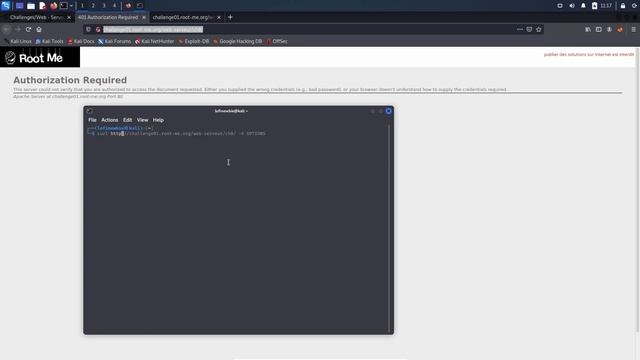Open the OffSec bookmark
Image resolution: width=640 pixels, height=360 pixels.
pos(277,41)
